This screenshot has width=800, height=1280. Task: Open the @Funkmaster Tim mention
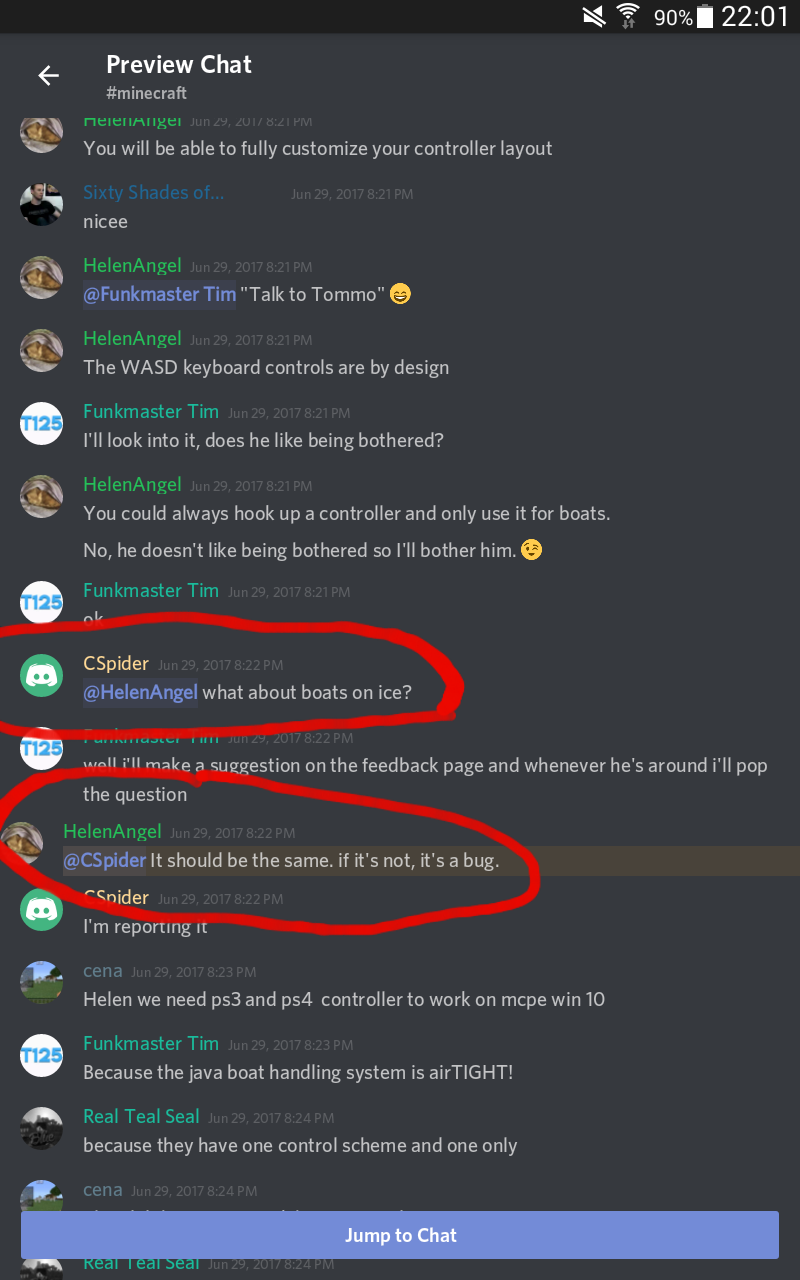pos(160,294)
